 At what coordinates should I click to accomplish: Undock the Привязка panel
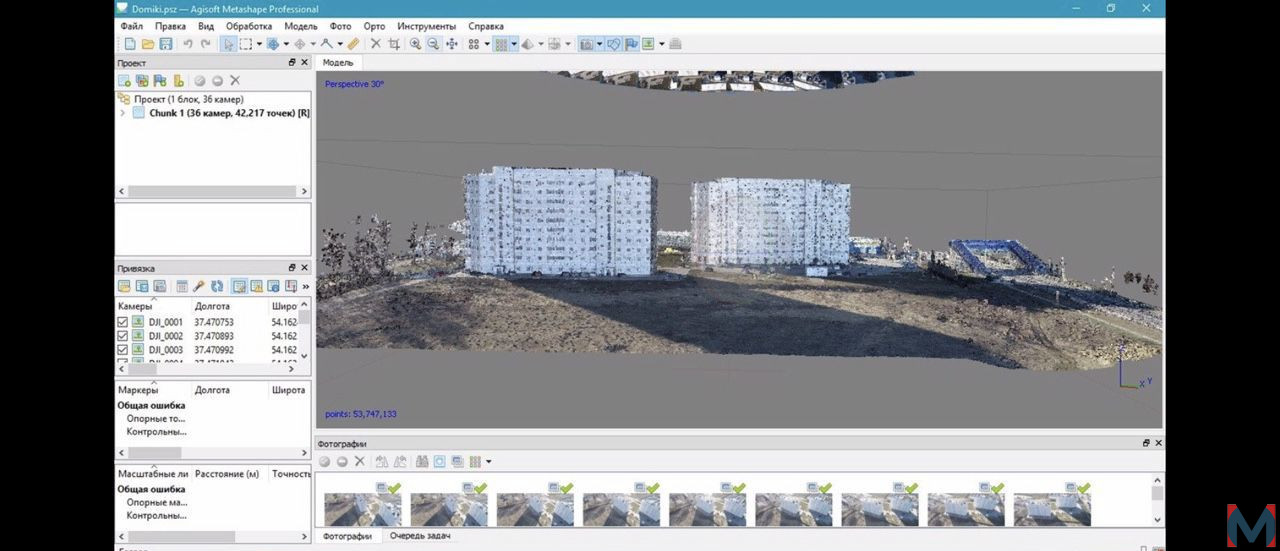292,268
